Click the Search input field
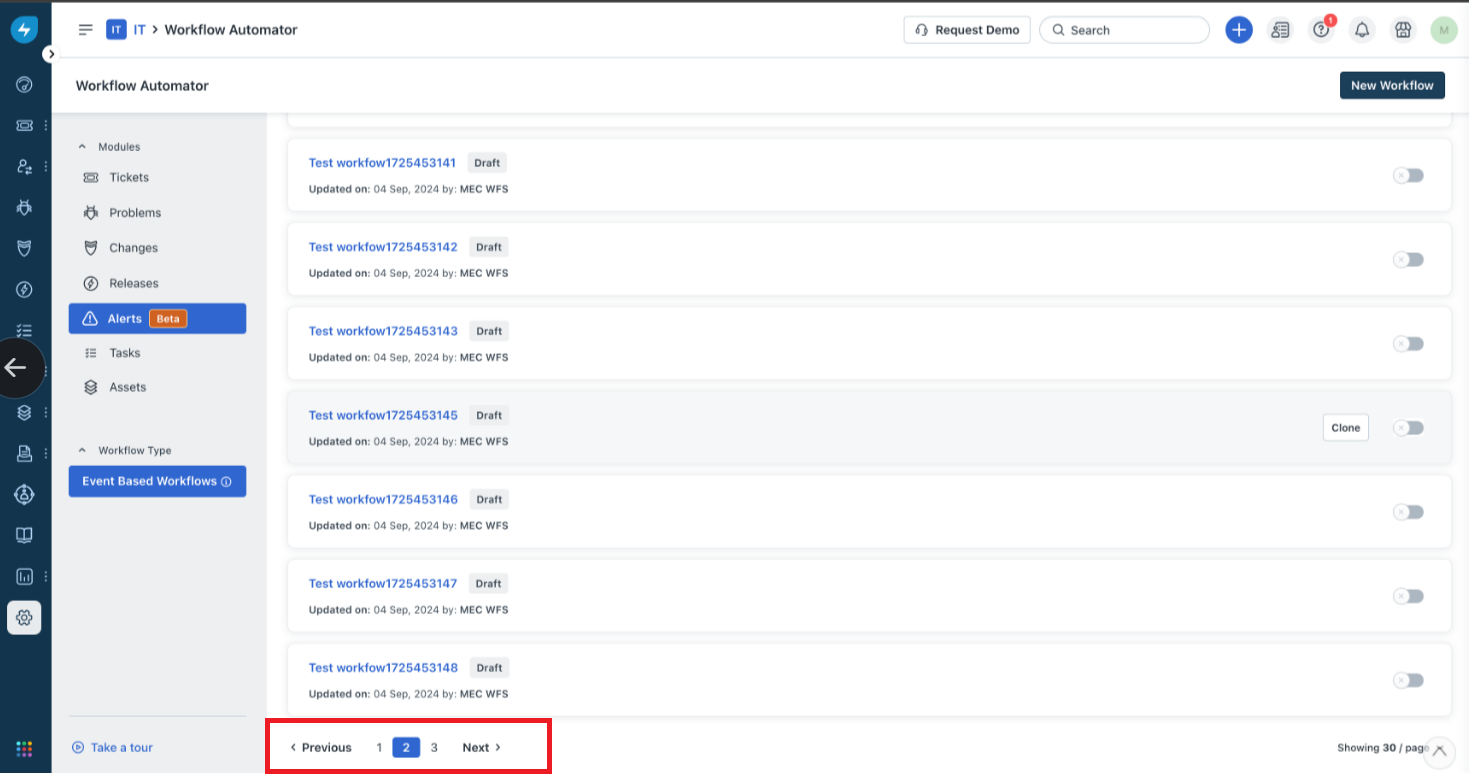Image resolution: width=1469 pixels, height=777 pixels. pyautogui.click(x=1124, y=30)
